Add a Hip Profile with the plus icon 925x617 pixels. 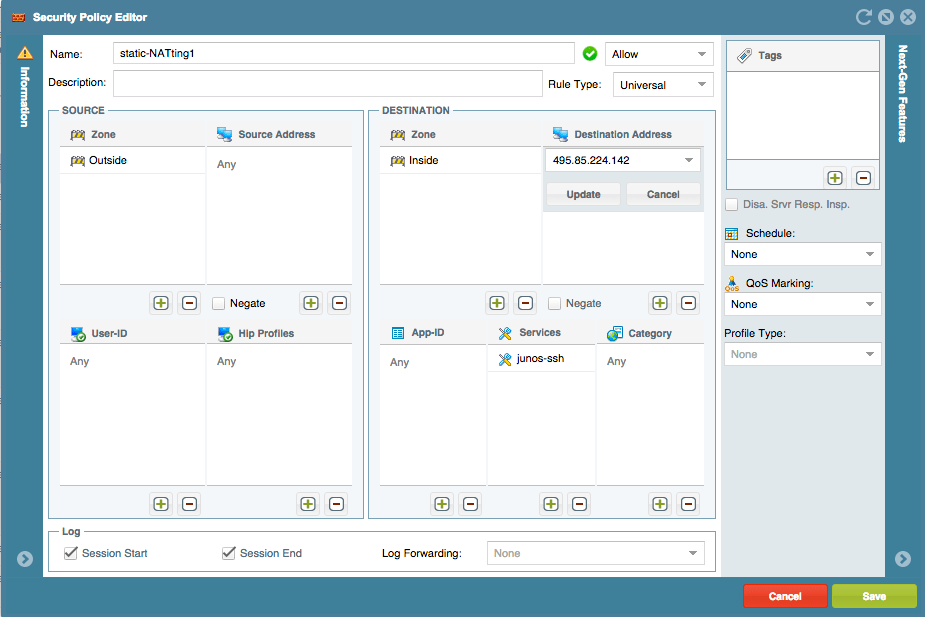308,504
